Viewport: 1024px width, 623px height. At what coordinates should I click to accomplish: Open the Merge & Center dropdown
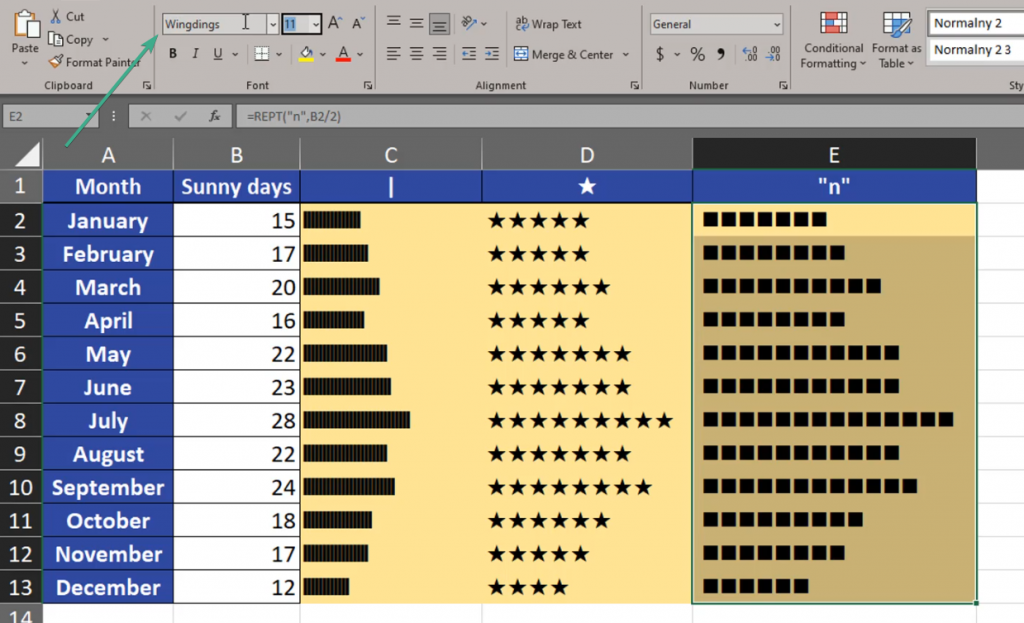tap(625, 55)
